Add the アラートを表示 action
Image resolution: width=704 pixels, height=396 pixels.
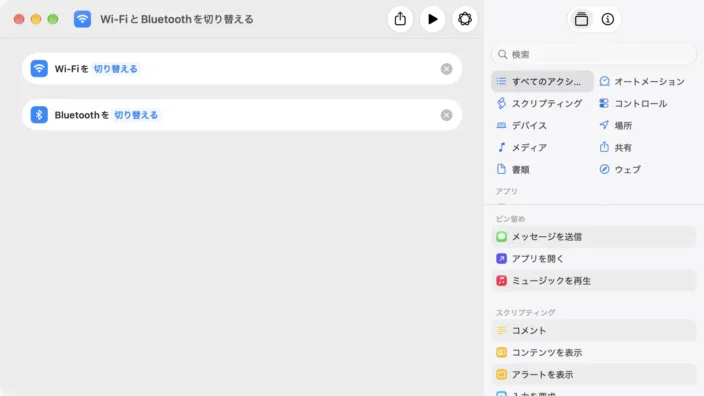click(594, 374)
